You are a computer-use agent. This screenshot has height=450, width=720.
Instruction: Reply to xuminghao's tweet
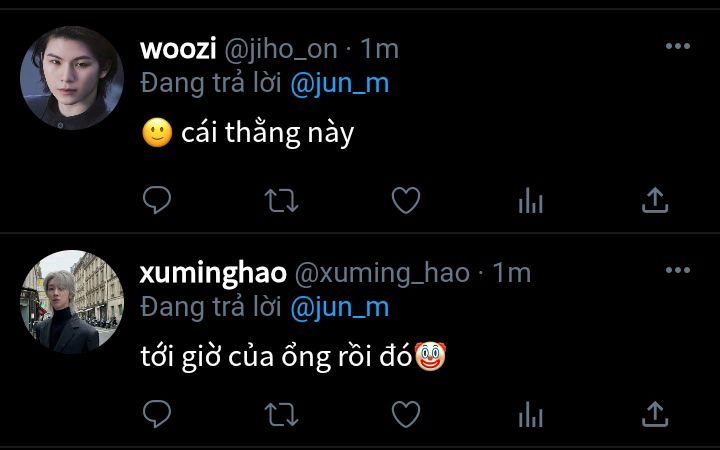(157, 414)
